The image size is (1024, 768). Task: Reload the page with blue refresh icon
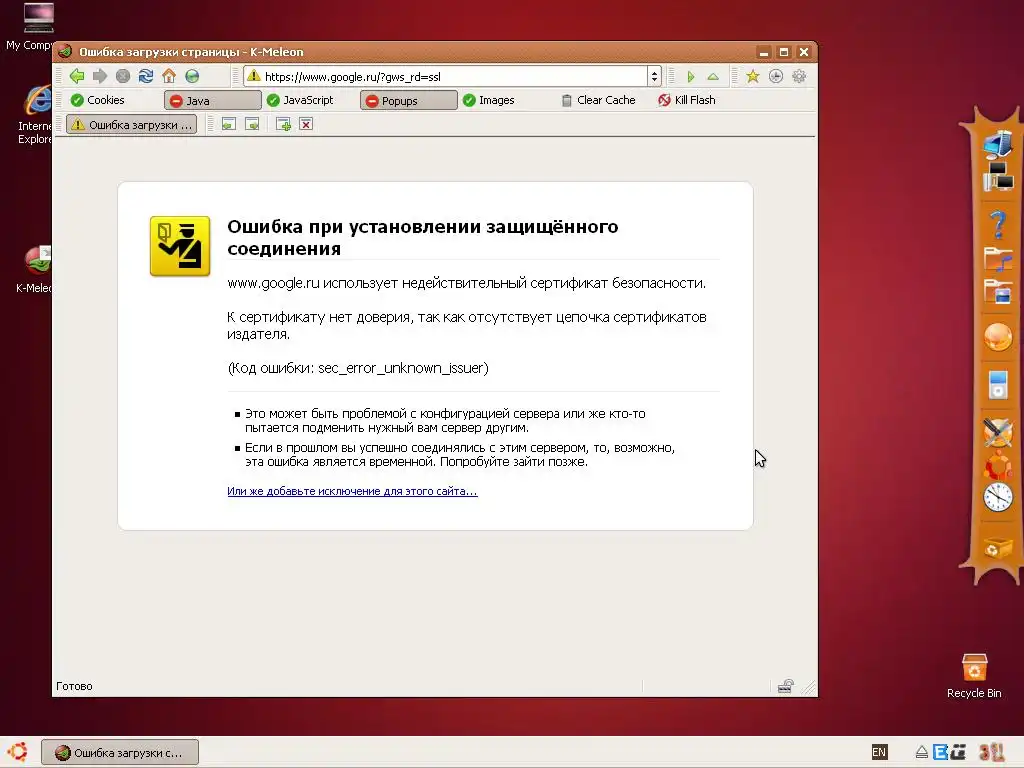coord(146,76)
